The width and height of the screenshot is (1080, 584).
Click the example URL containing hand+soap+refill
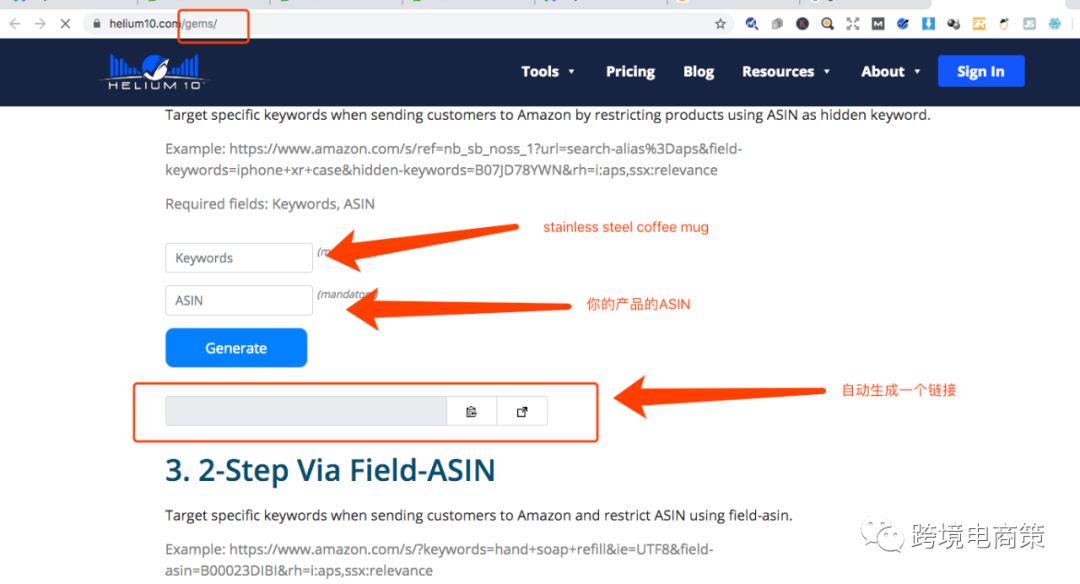click(439, 560)
